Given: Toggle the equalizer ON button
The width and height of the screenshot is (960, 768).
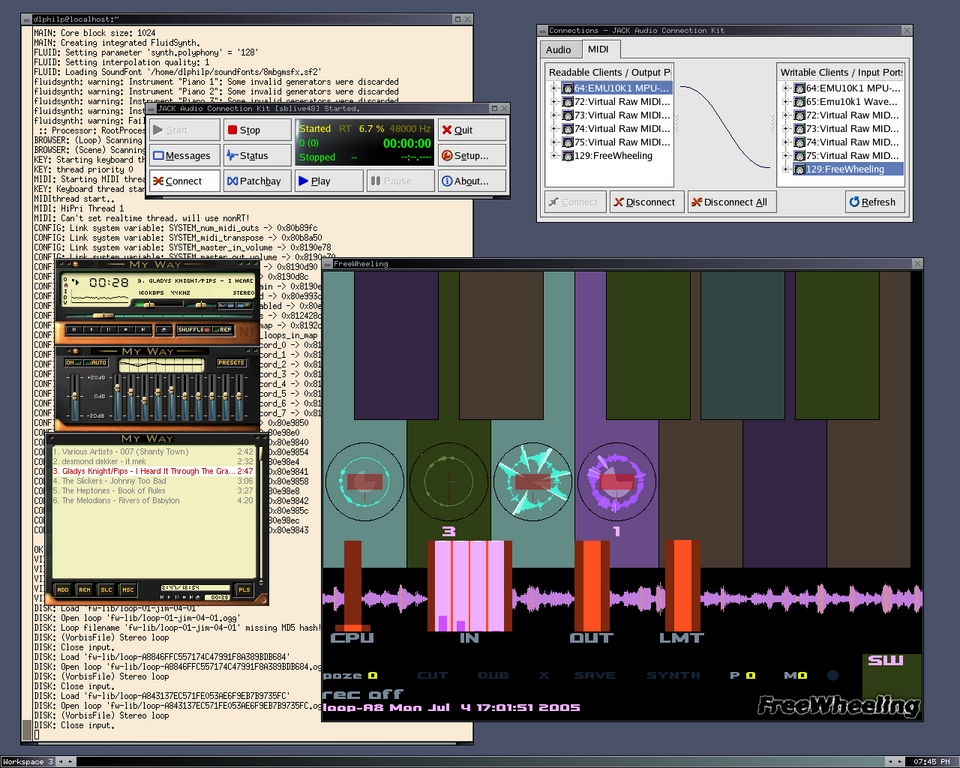Looking at the screenshot, I should [x=73, y=362].
